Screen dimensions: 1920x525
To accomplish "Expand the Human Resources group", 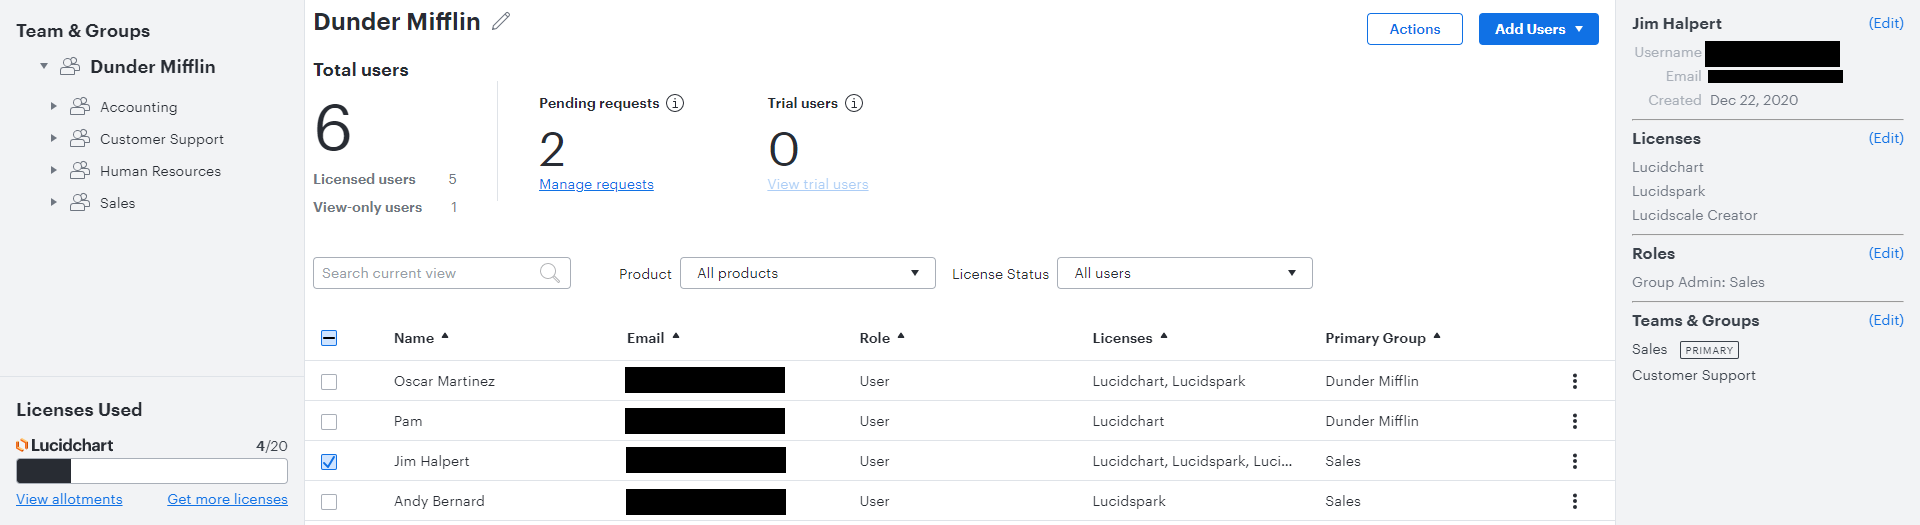I will 54,170.
